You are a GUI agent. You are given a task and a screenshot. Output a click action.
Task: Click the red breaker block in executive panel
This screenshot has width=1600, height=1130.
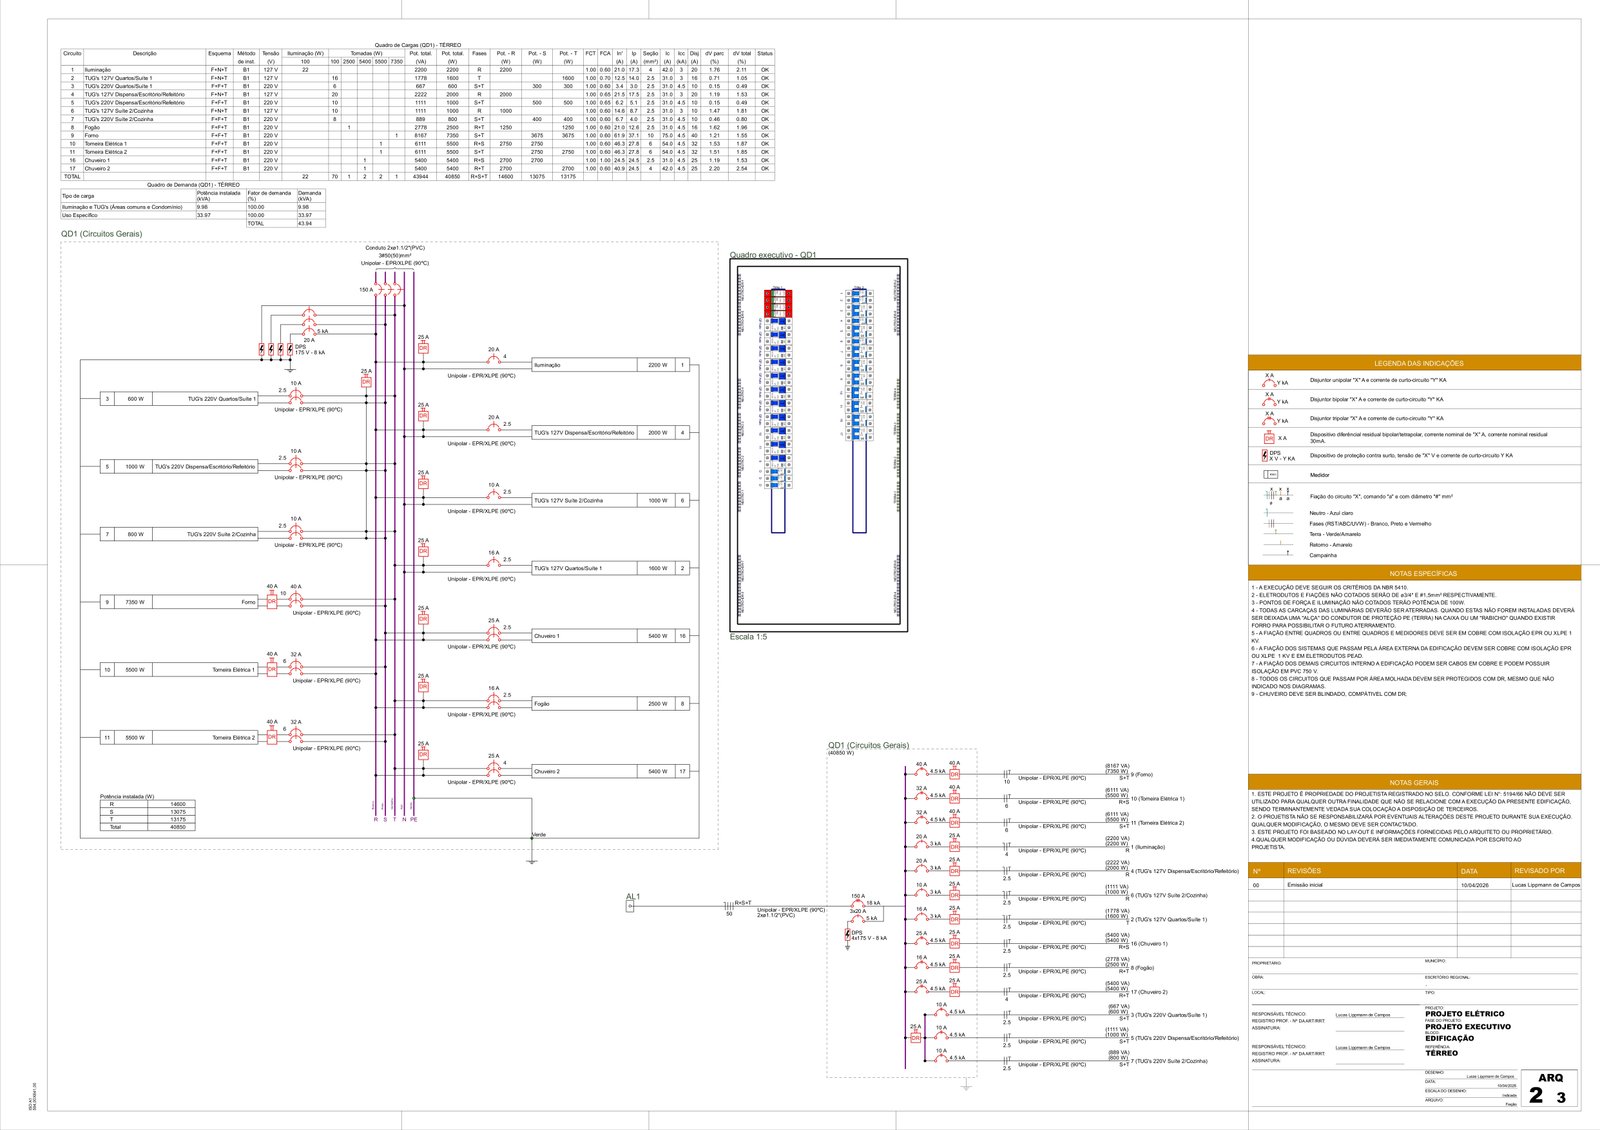[777, 303]
